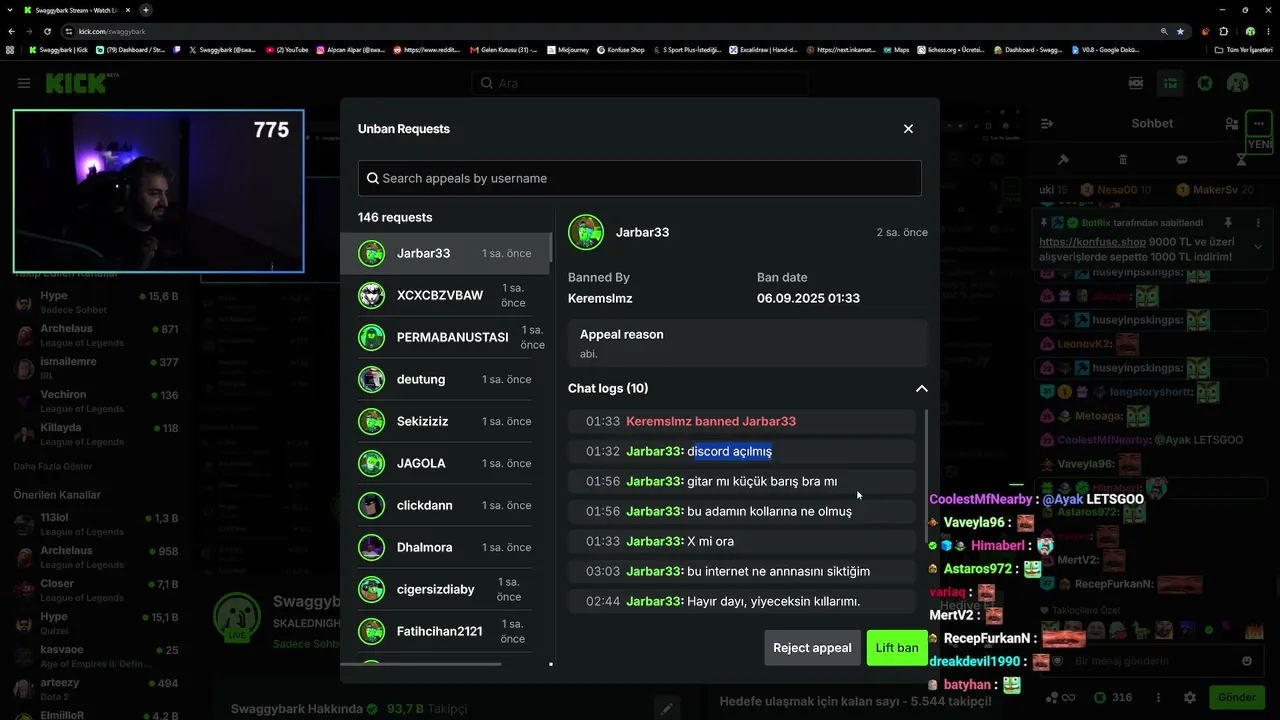Click the gavel moderation icon
Viewport: 1280px width, 720px height.
tap(1063, 160)
